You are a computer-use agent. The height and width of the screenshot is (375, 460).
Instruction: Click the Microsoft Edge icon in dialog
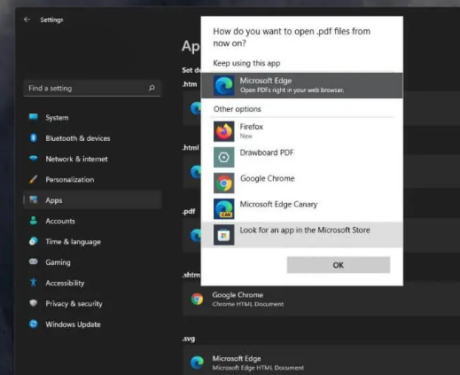tap(224, 86)
